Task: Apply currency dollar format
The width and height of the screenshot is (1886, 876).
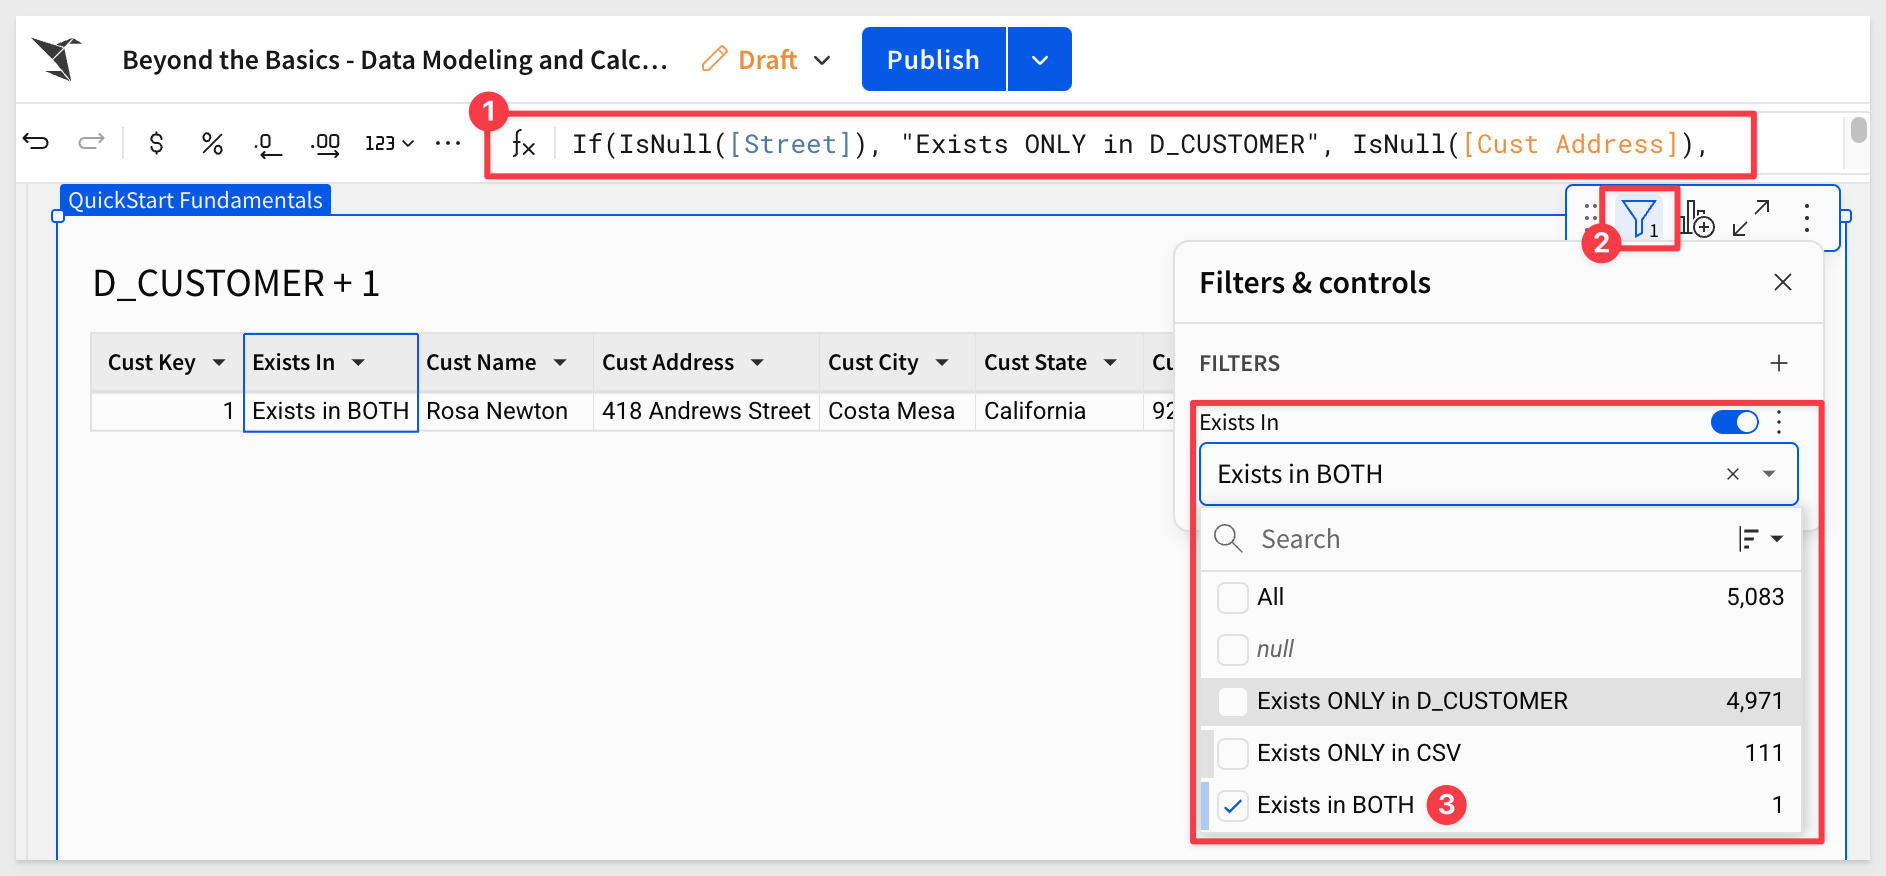Action: (156, 143)
